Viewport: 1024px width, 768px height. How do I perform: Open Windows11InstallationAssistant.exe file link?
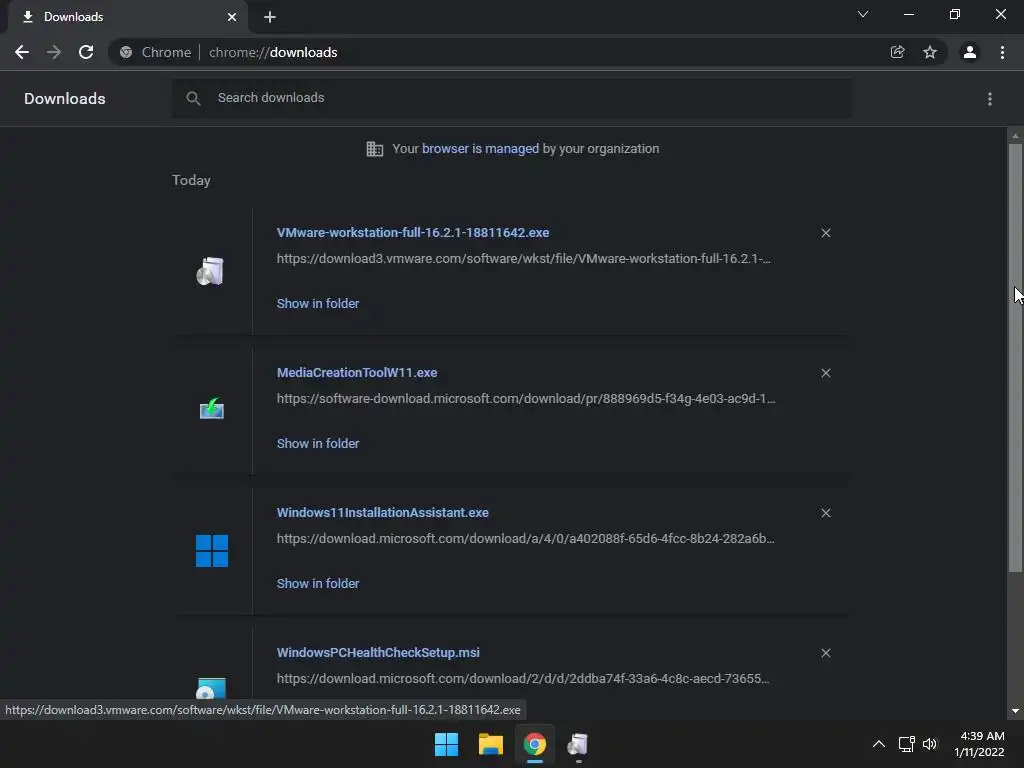383,513
